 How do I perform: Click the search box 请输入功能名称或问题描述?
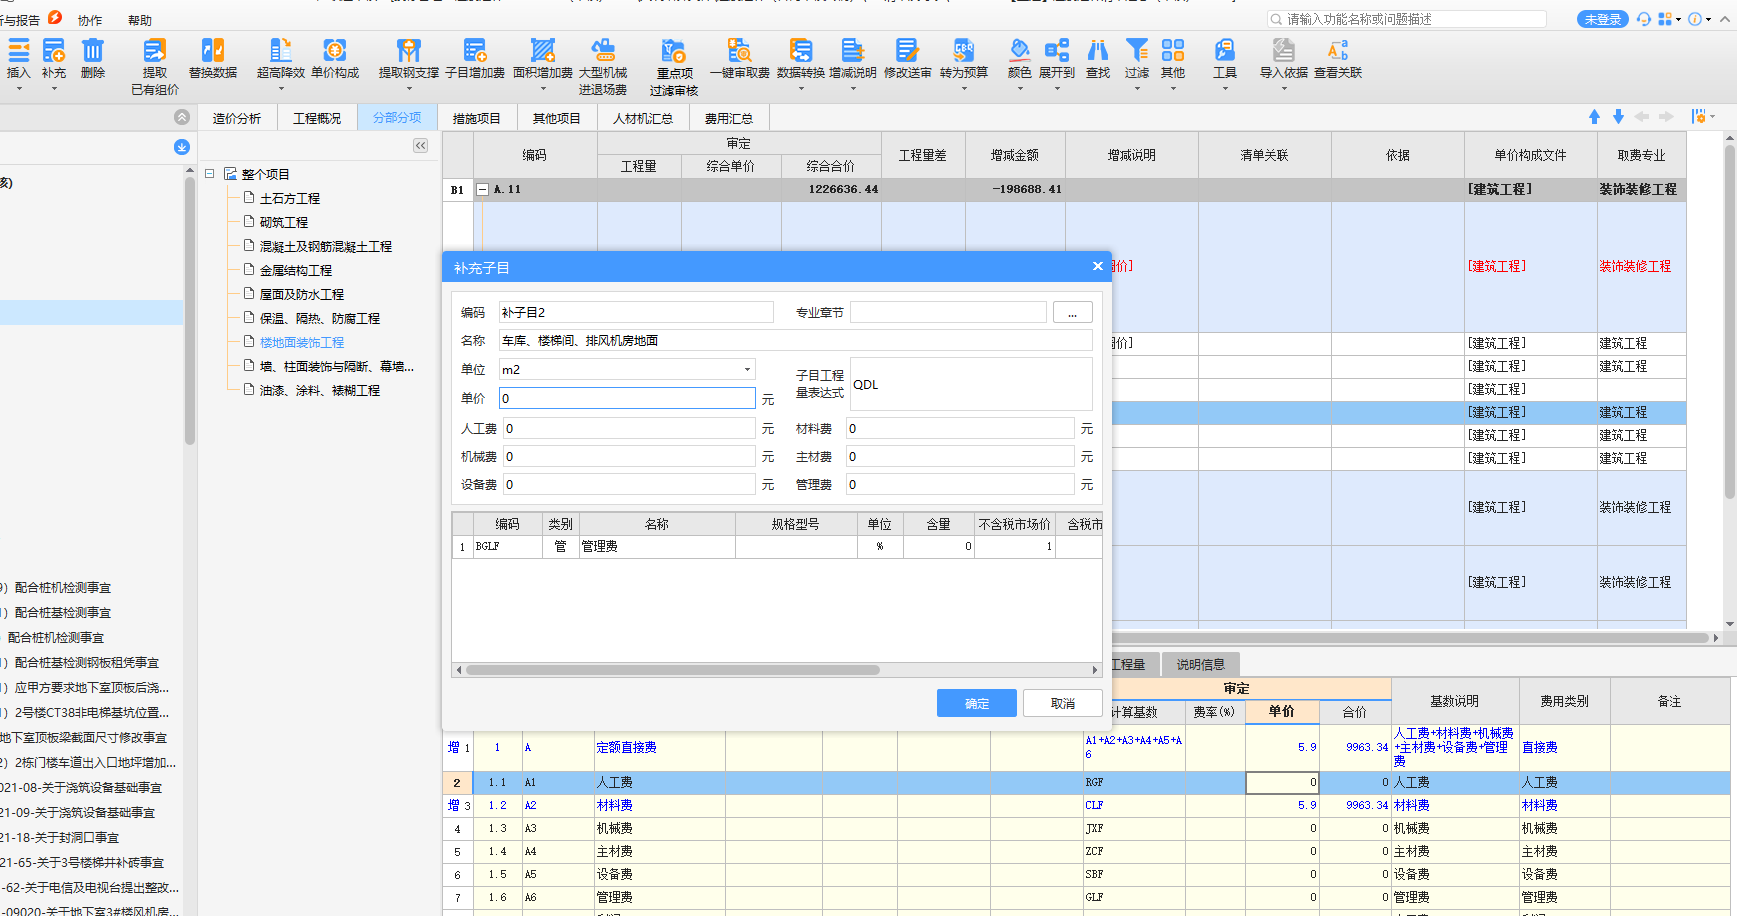(1407, 19)
